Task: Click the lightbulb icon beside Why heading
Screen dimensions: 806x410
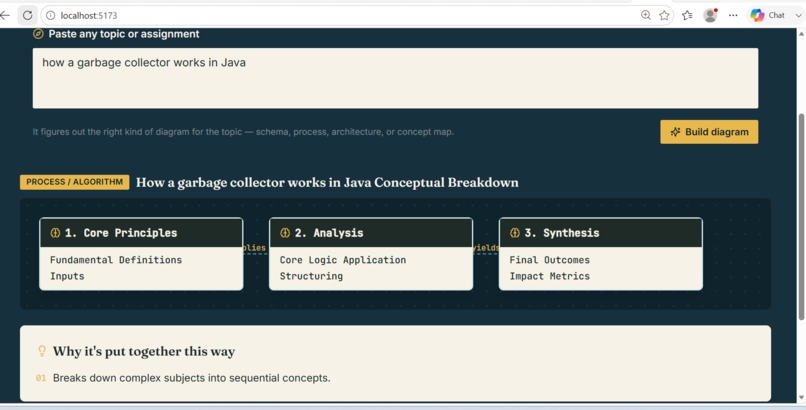Action: [x=42, y=351]
